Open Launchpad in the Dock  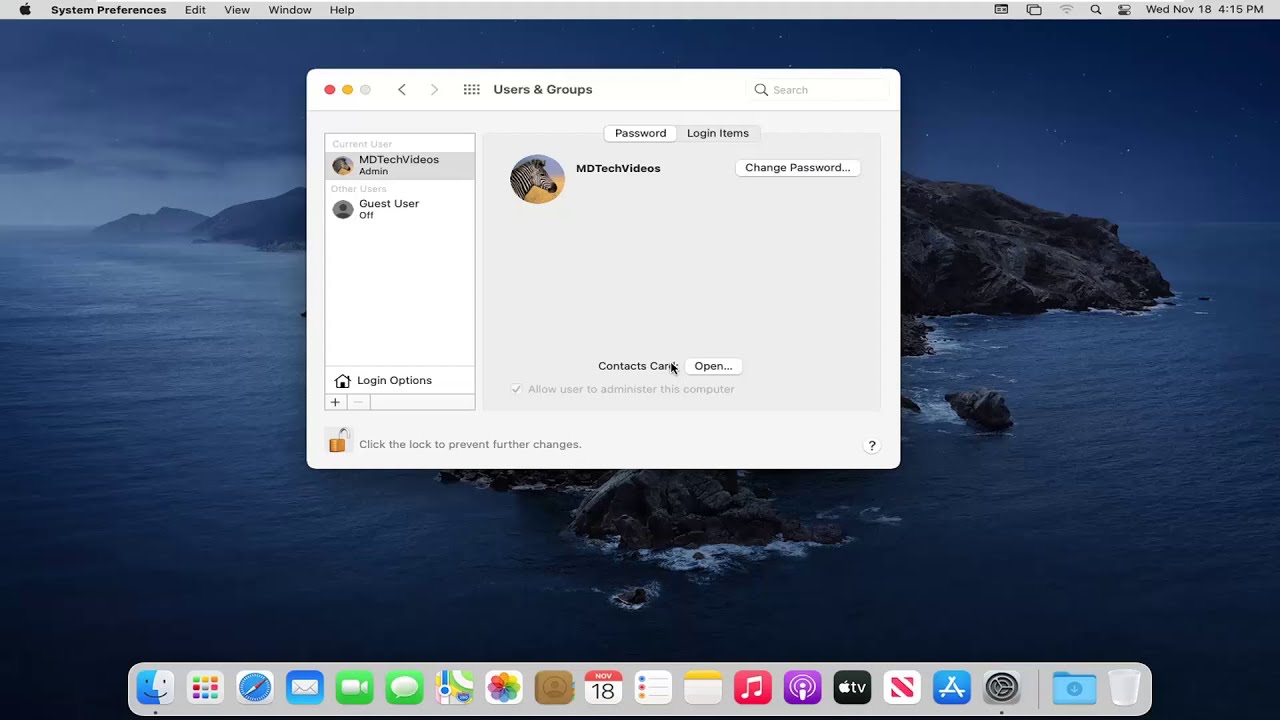pyautogui.click(x=205, y=688)
